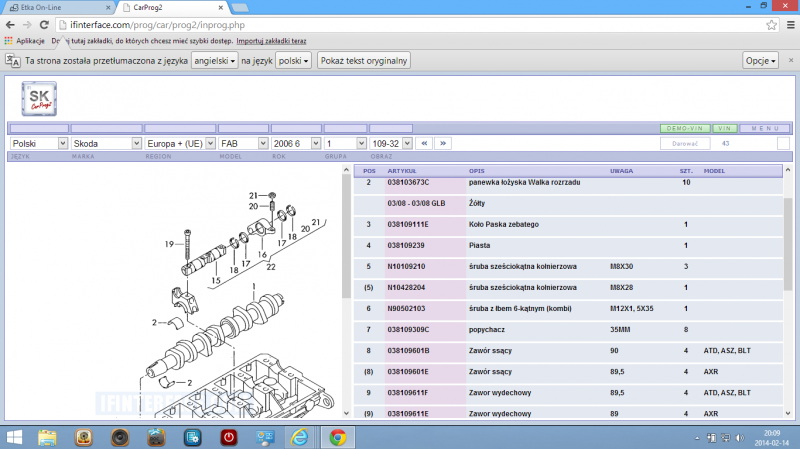Click the SK CarProg logo
The height and width of the screenshot is (449, 800).
(x=39, y=98)
